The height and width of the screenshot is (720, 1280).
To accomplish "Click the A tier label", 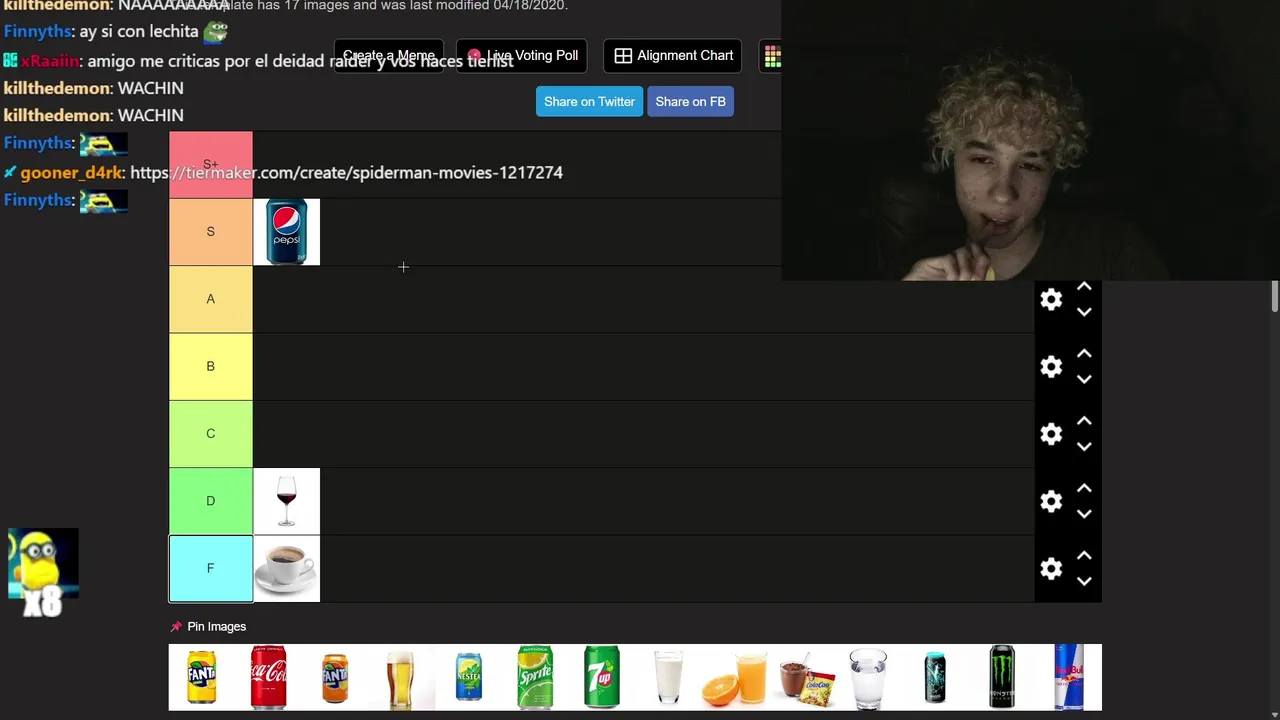I will click(x=210, y=299).
